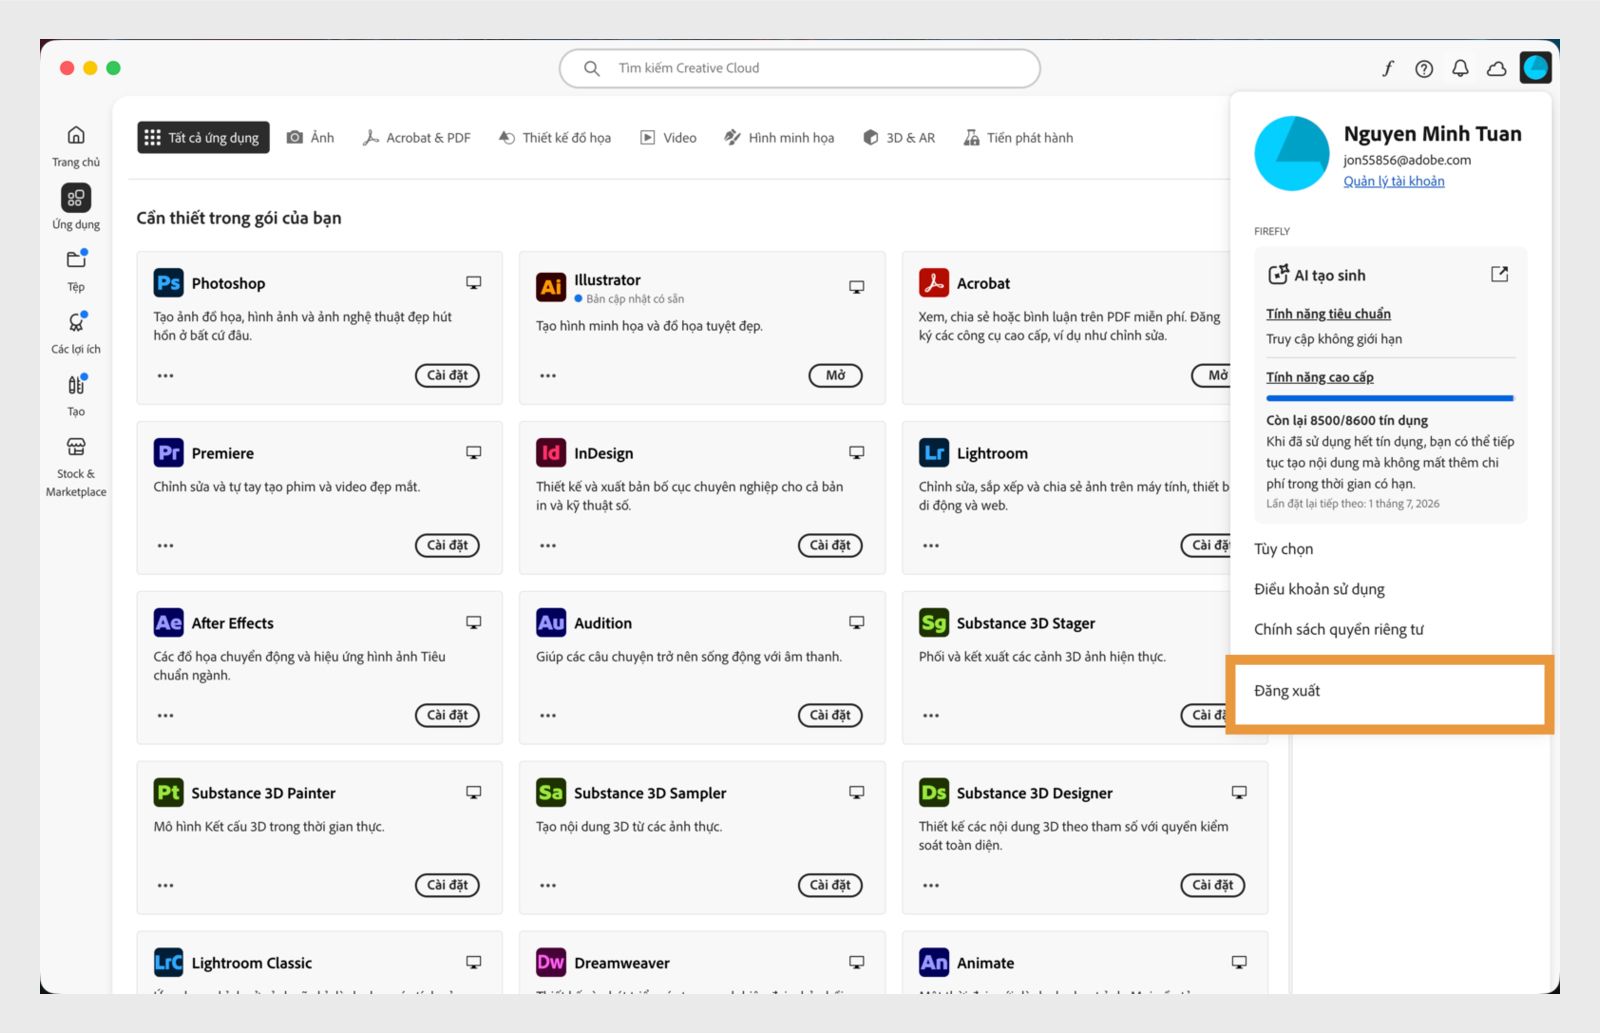Switch to the Acrobat & PDF tab
Image resolution: width=1600 pixels, height=1034 pixels.
417,138
